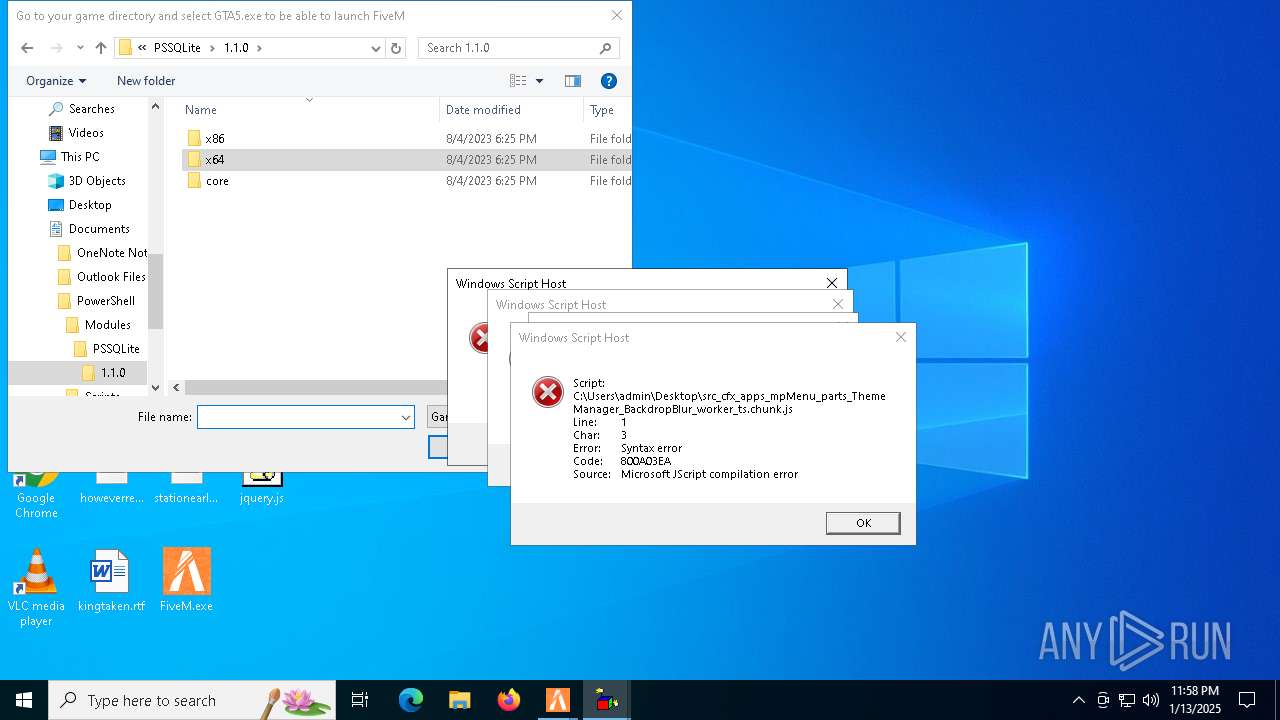Select the x64 folder
1280x720 pixels.
click(215, 160)
